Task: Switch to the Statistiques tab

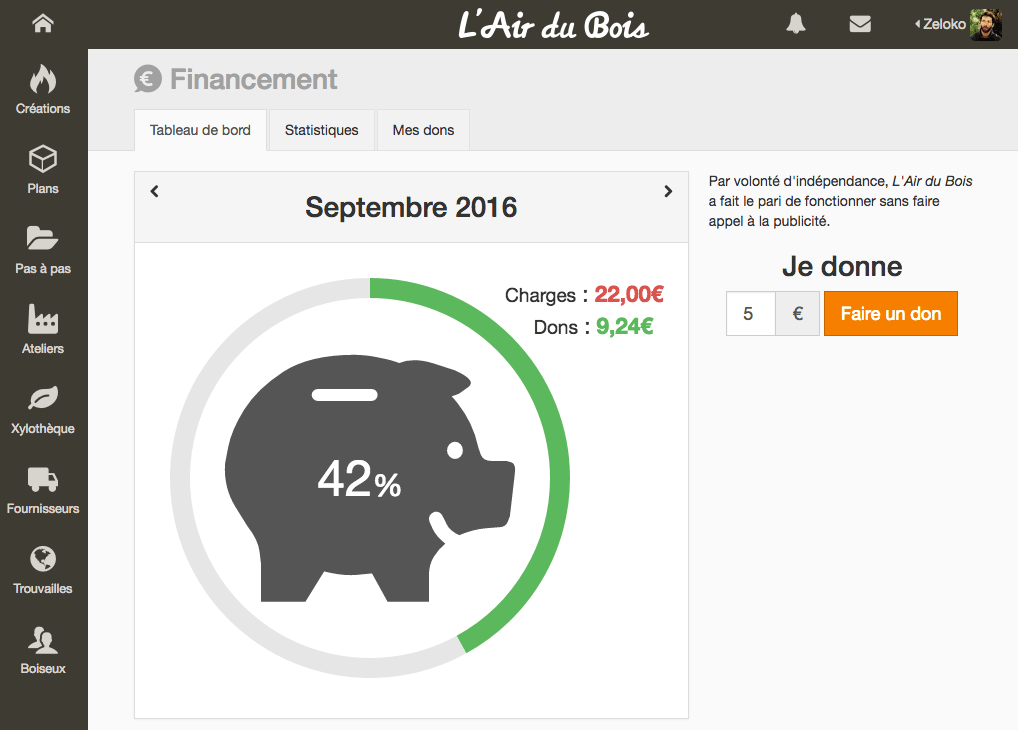Action: tap(321, 130)
